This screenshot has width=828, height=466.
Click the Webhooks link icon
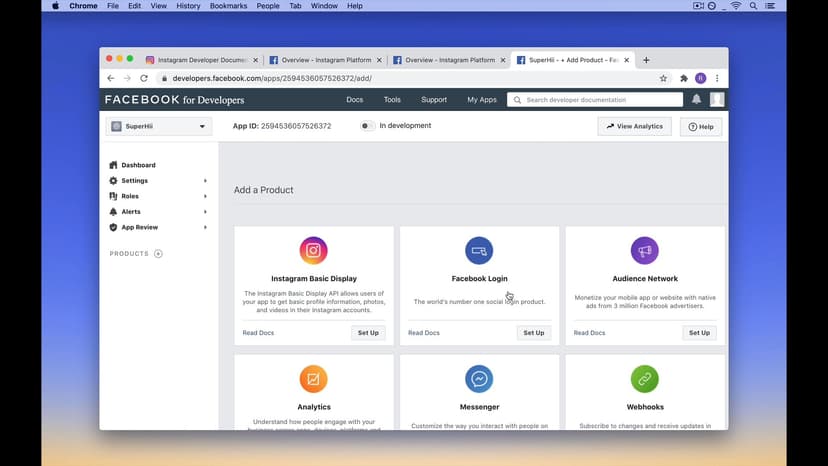pos(644,379)
